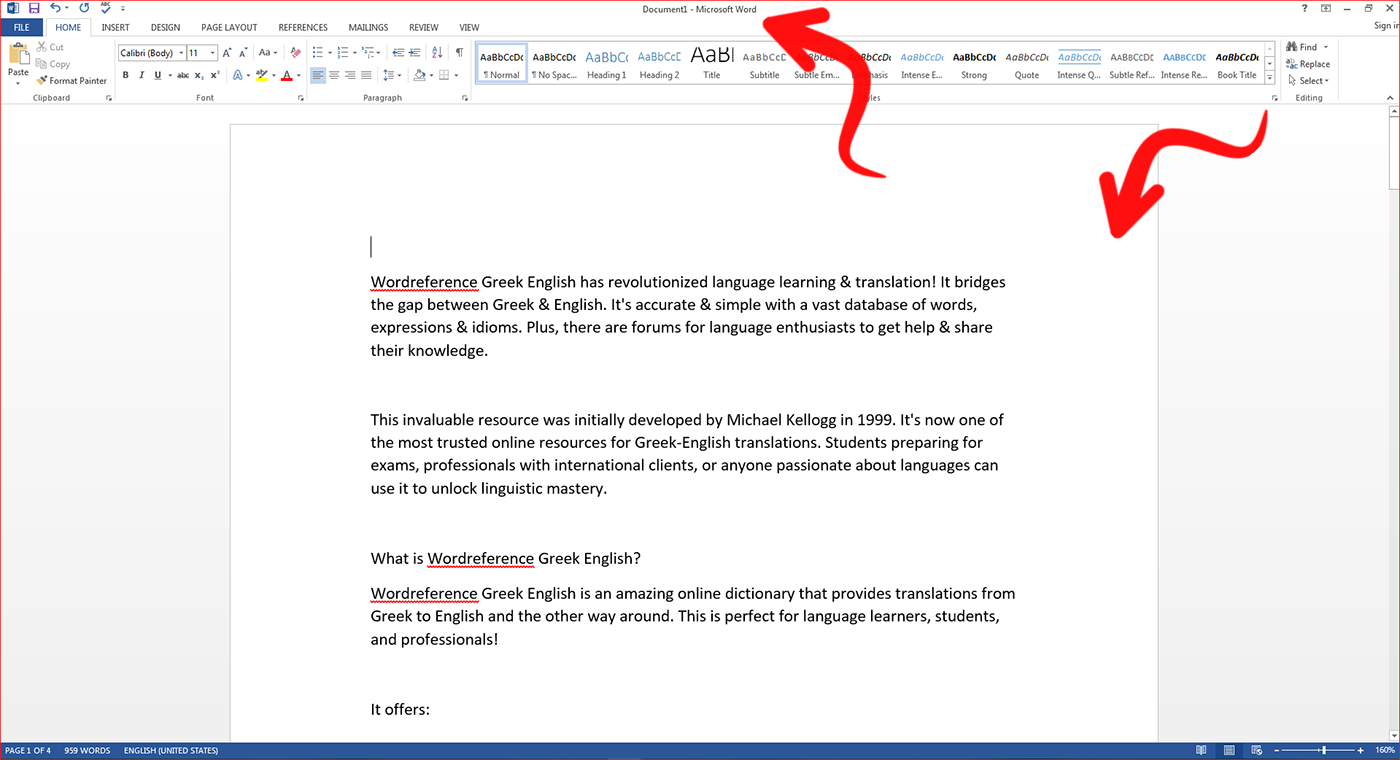Click the Replace button in Editing group

(1309, 64)
